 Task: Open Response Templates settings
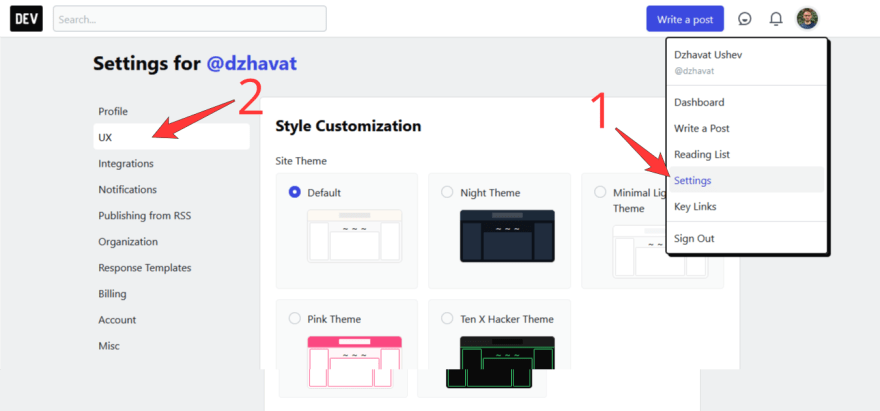pyautogui.click(x=171, y=268)
